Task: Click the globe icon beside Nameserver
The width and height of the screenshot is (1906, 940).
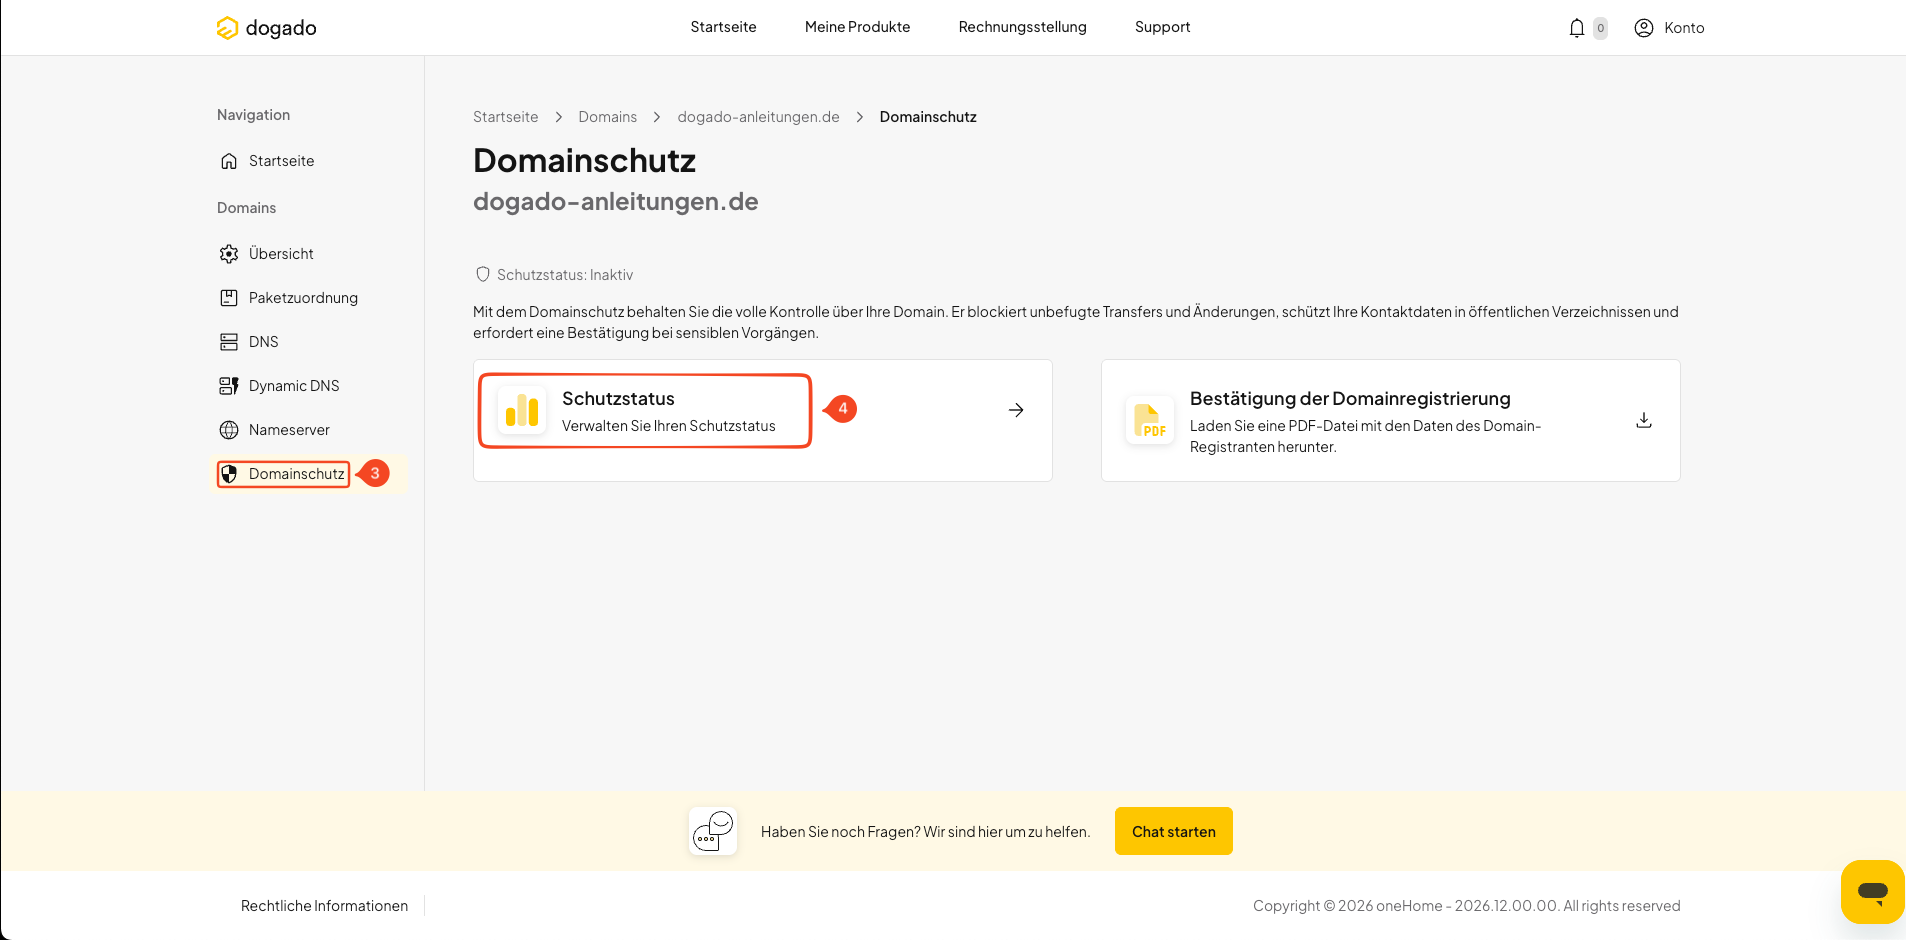Action: [229, 430]
